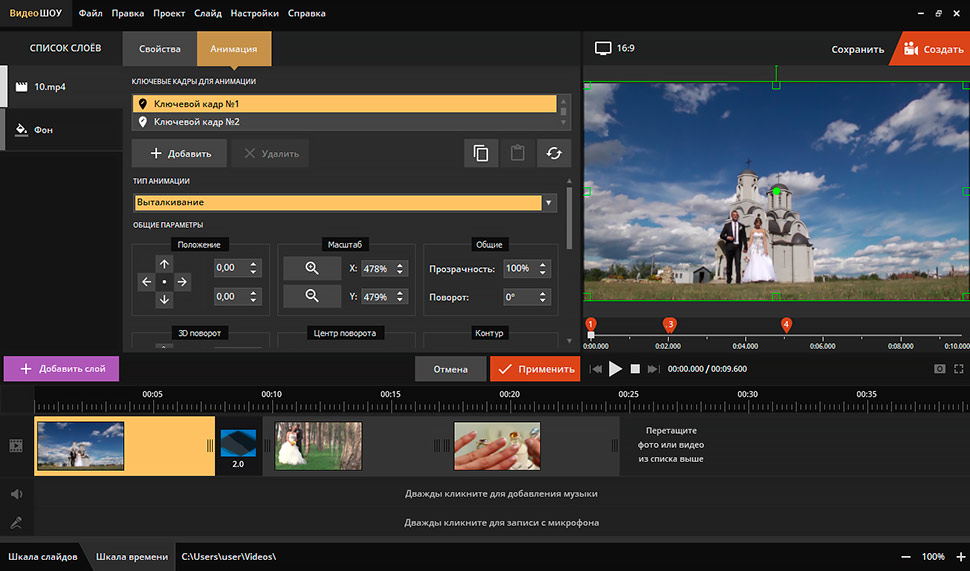The width and height of the screenshot is (970, 571).
Task: Open the Справка menu
Action: (x=306, y=13)
